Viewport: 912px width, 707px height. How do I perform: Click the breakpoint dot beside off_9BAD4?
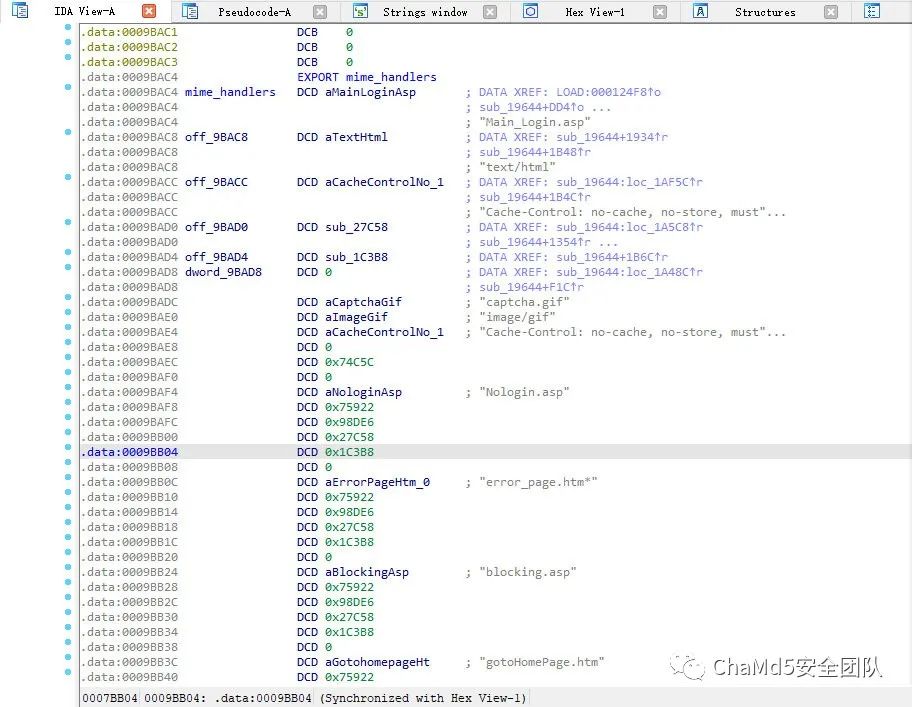[68, 252]
